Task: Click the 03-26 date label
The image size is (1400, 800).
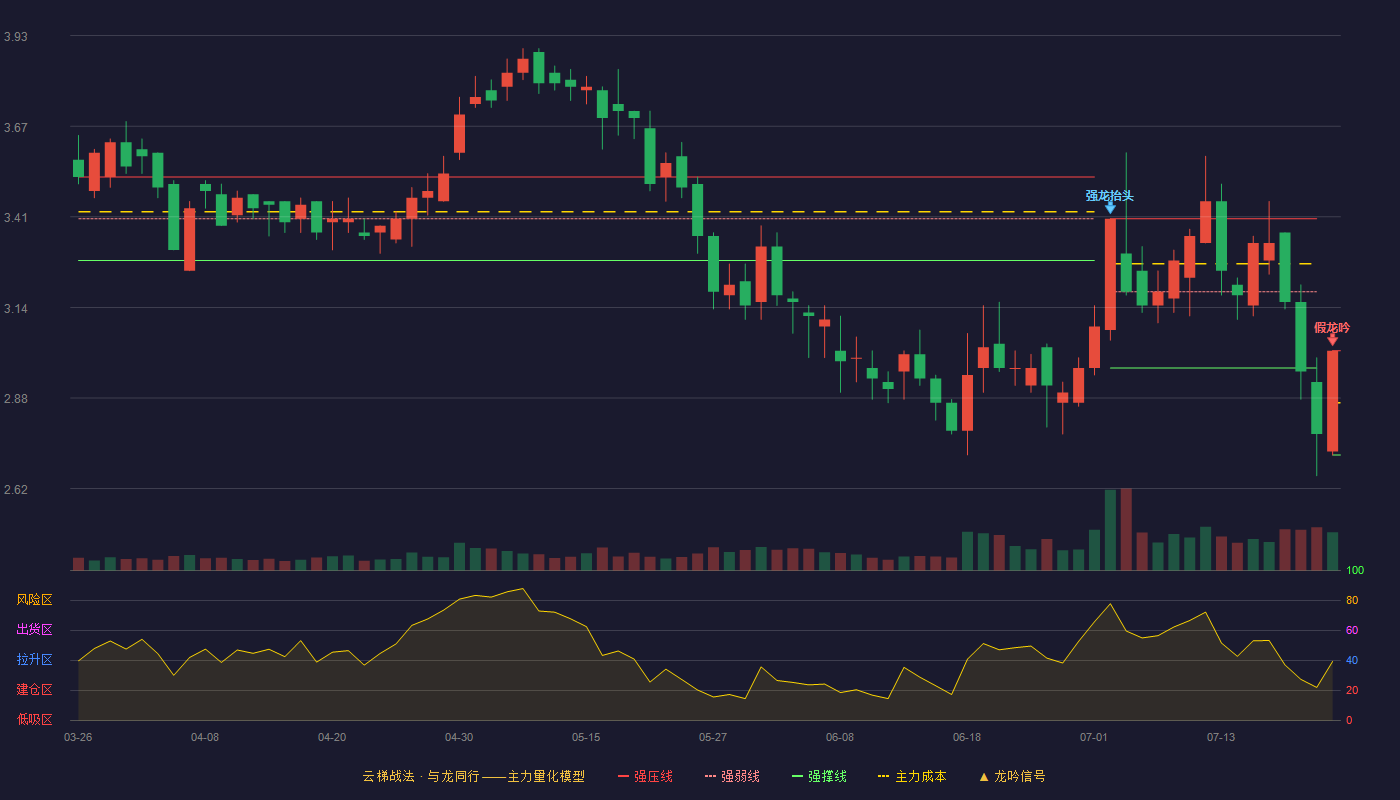Action: coord(78,737)
